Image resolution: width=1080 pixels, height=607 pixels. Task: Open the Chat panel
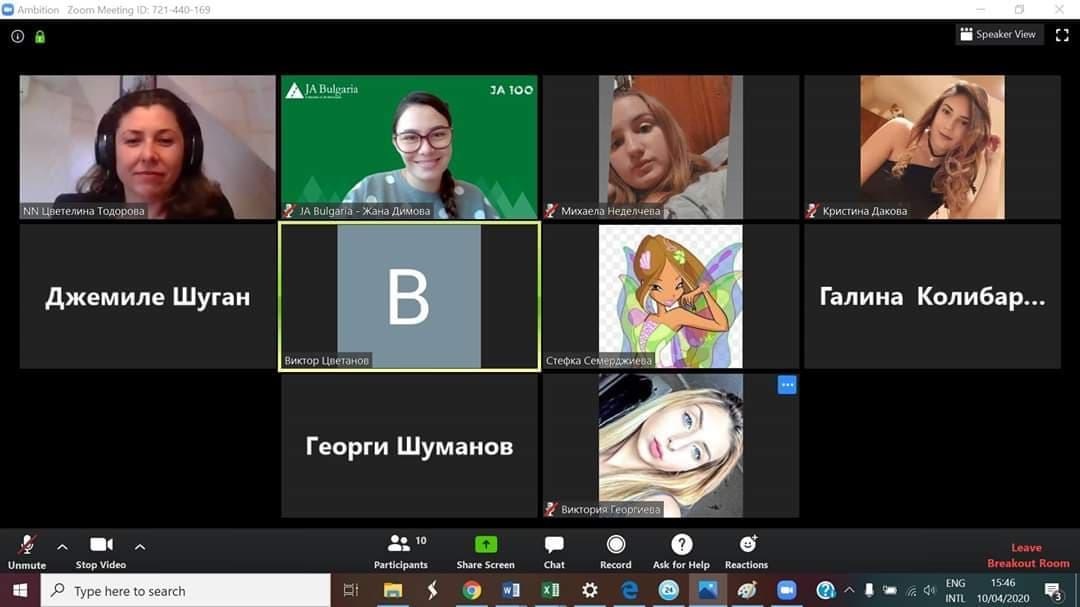[x=554, y=550]
